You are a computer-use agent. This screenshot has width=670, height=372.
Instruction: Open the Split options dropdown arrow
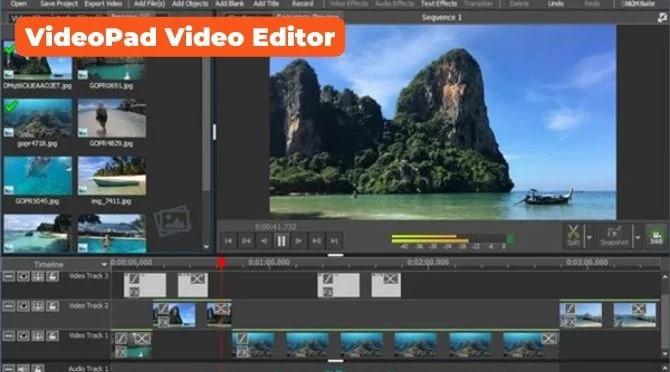589,237
